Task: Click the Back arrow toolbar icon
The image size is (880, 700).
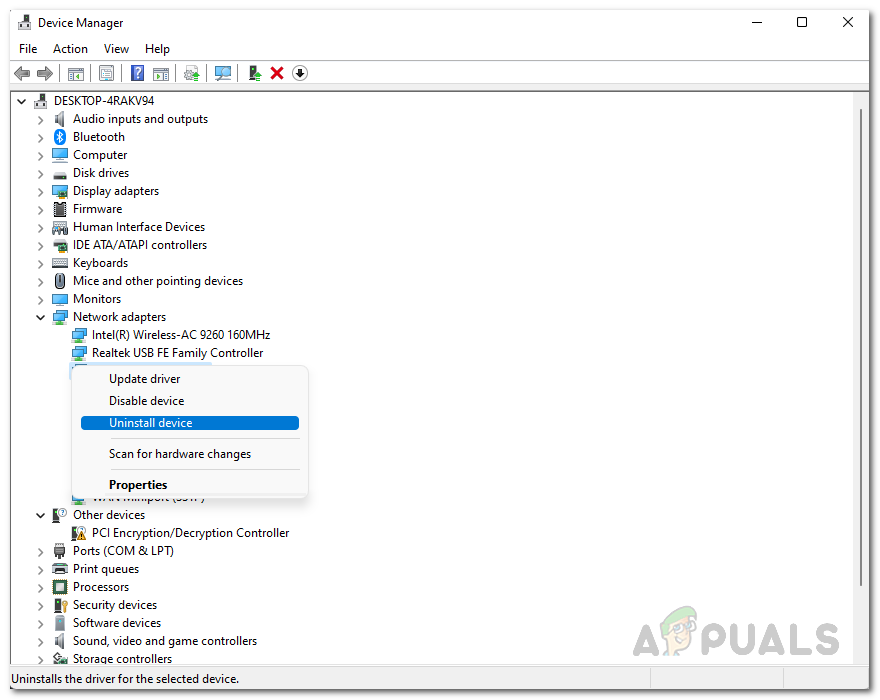Action: pos(22,73)
